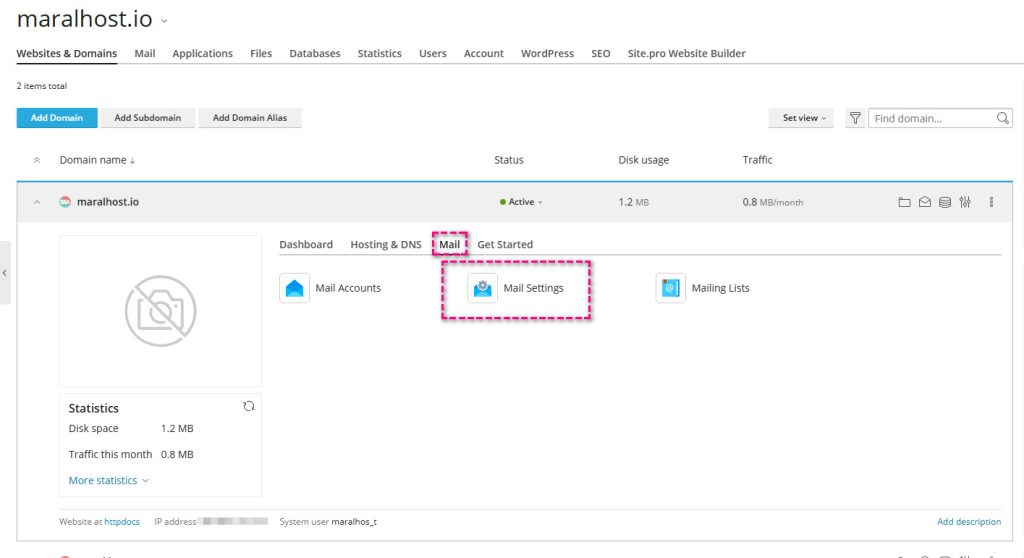This screenshot has width=1024, height=558.
Task: Open the Applications tab
Action: (202, 54)
